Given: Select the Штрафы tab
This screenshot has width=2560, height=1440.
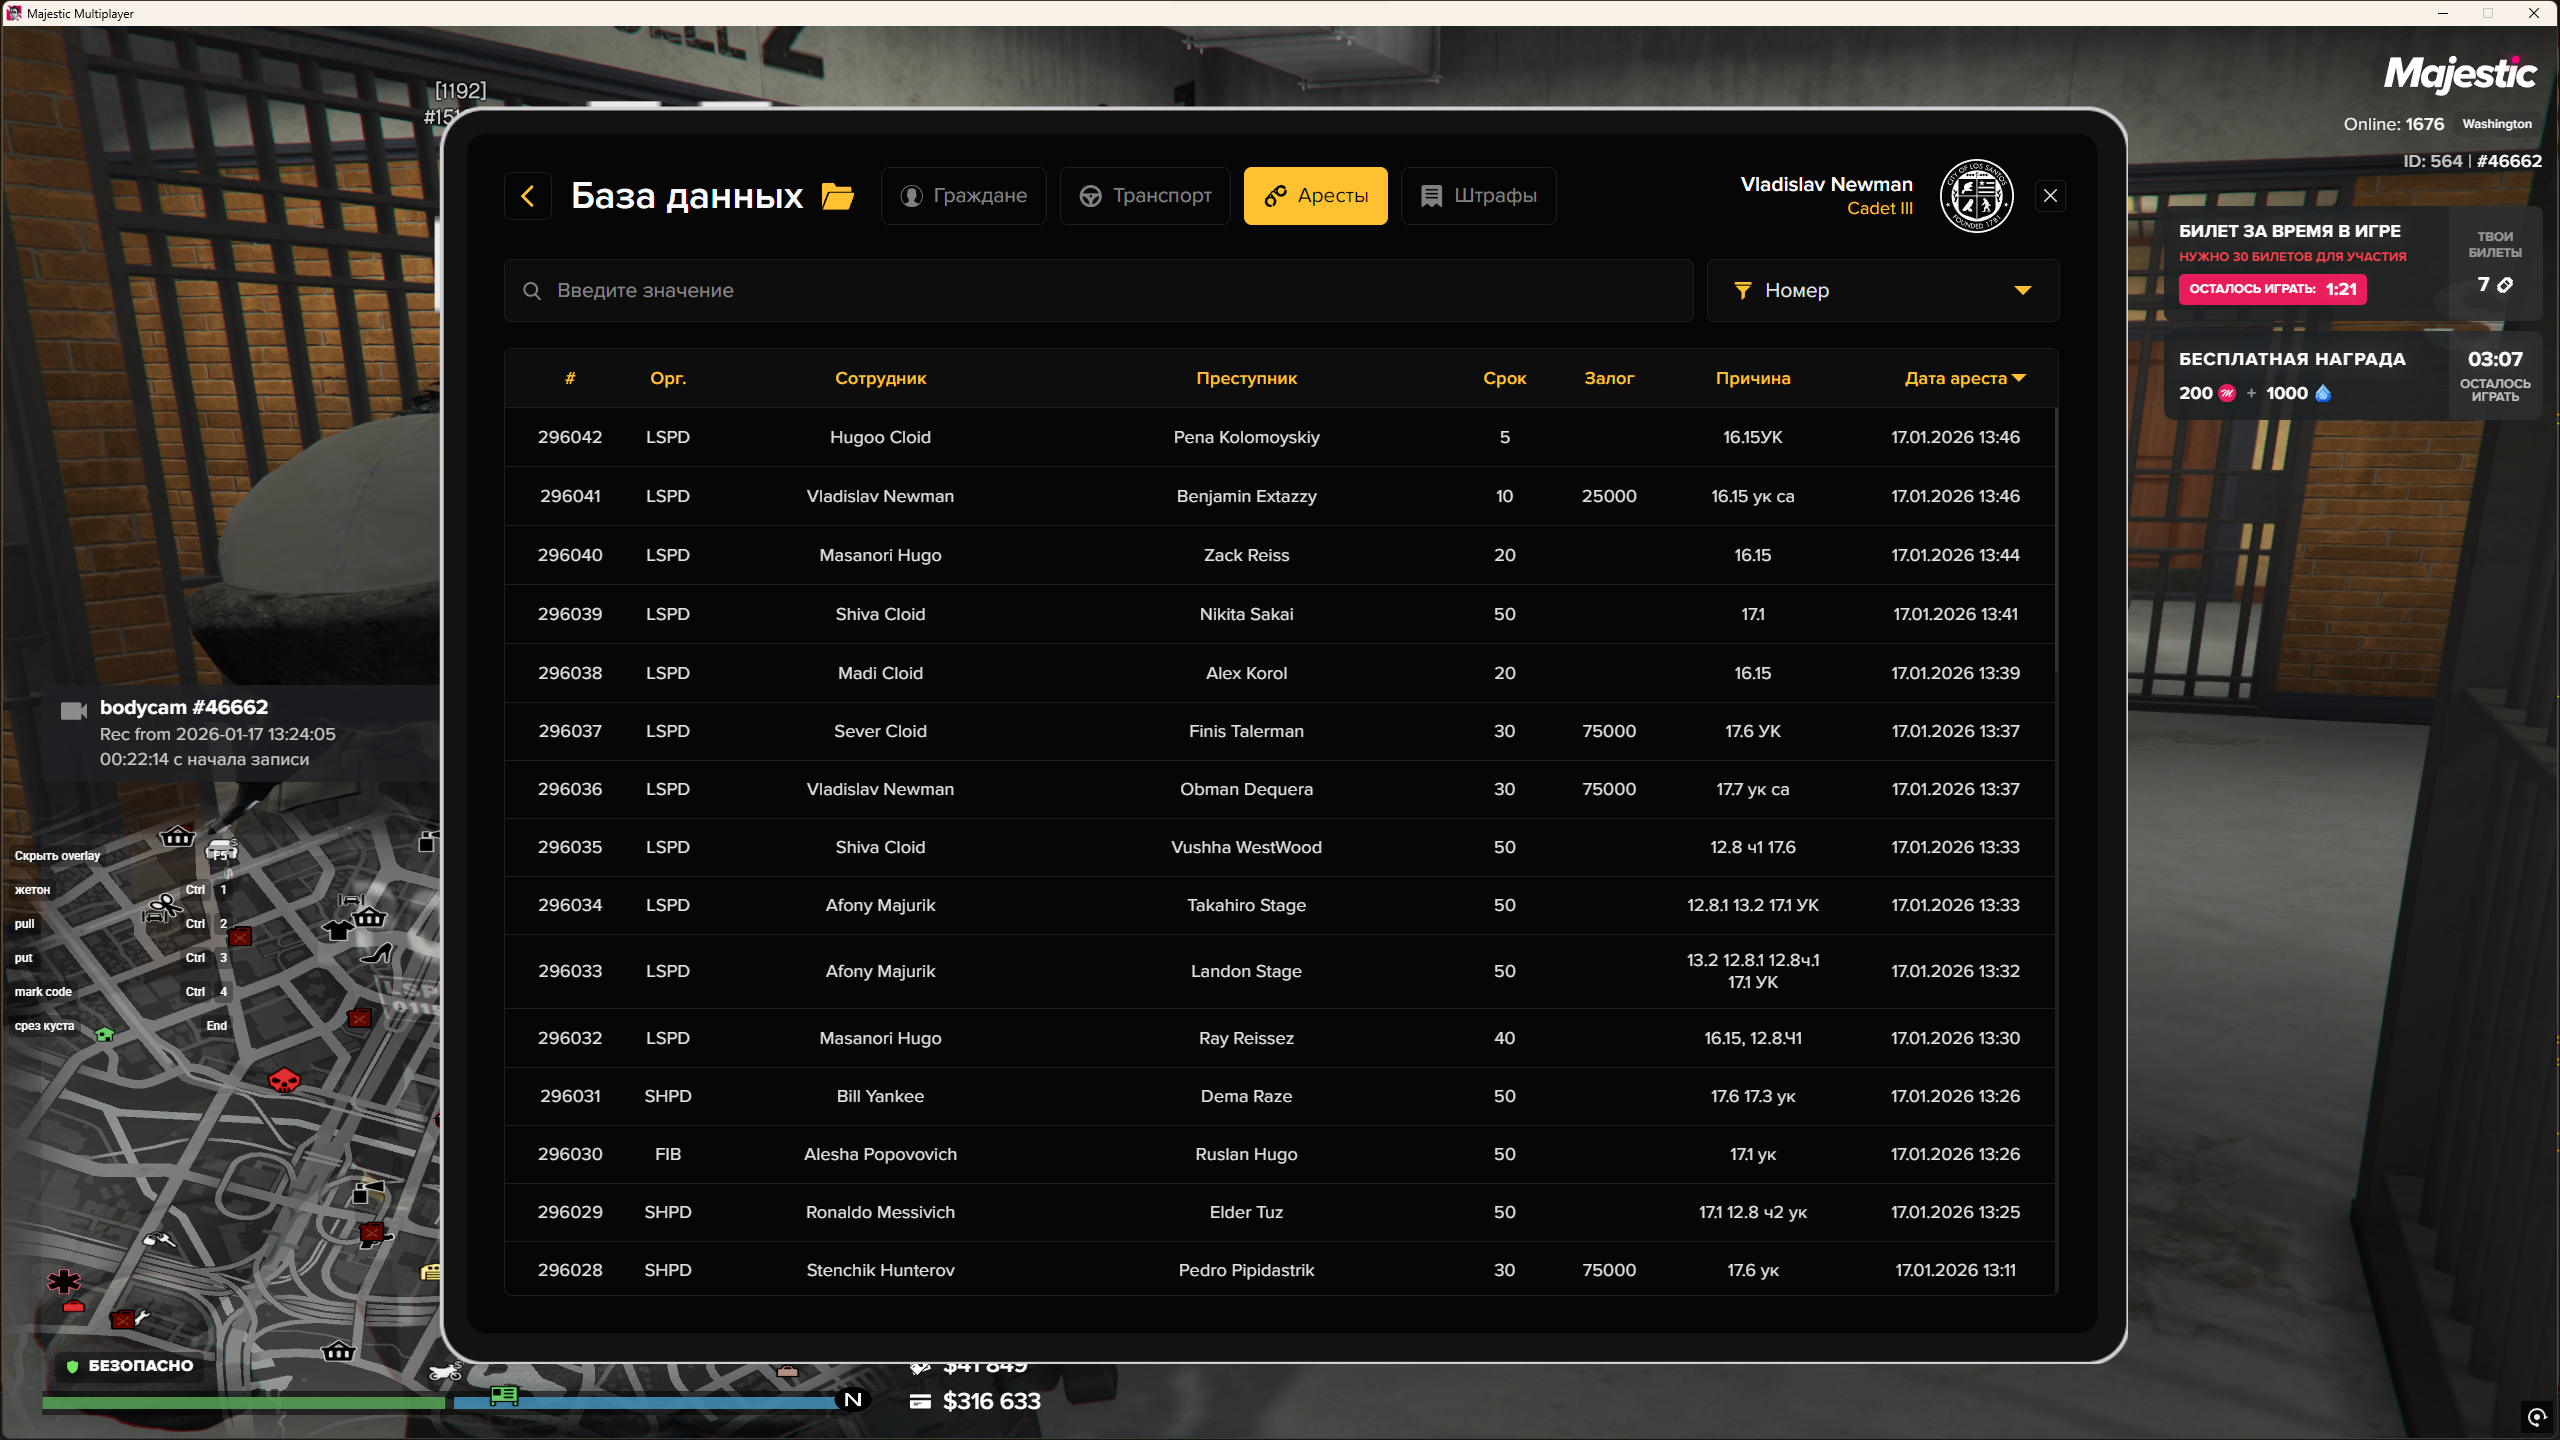Looking at the screenshot, I should coord(1478,196).
